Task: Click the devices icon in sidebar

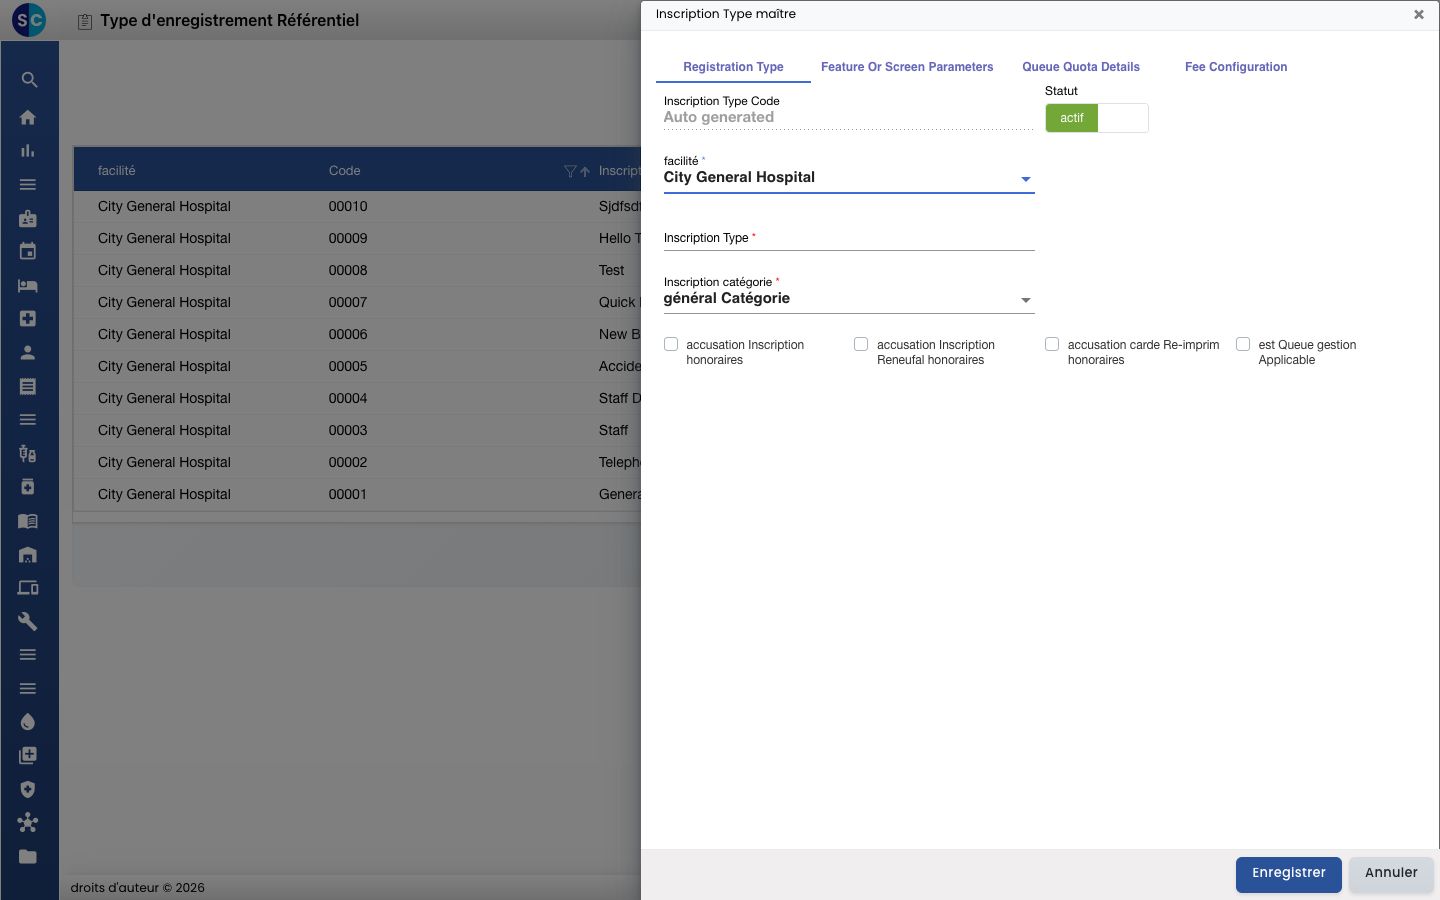Action: coord(28,588)
